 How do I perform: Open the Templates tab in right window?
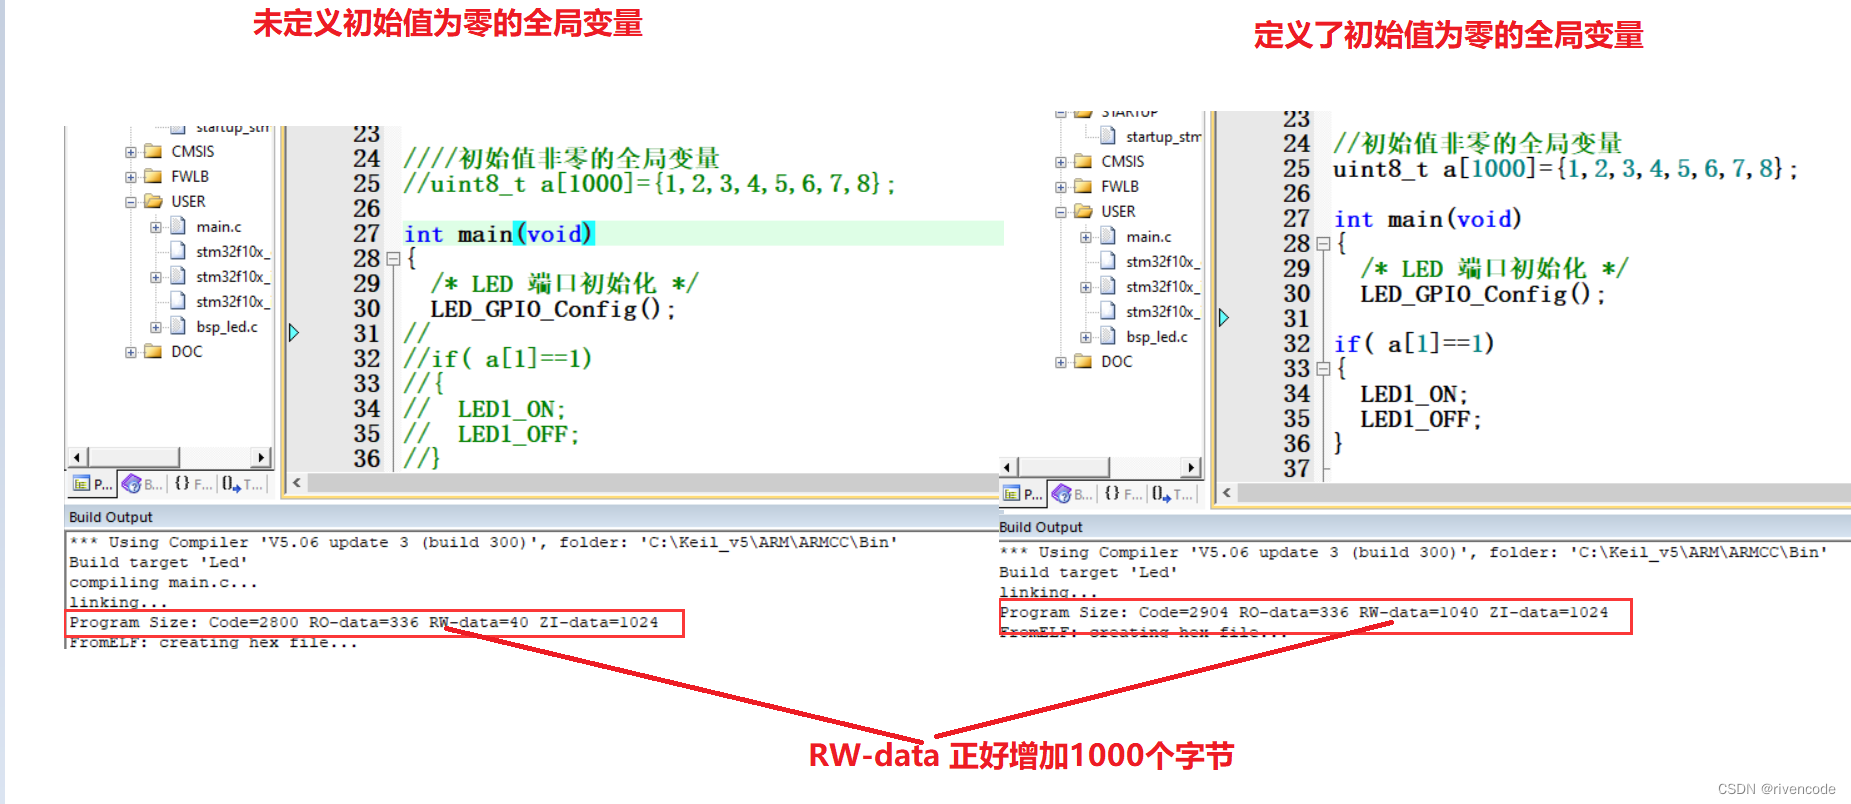point(1172,494)
